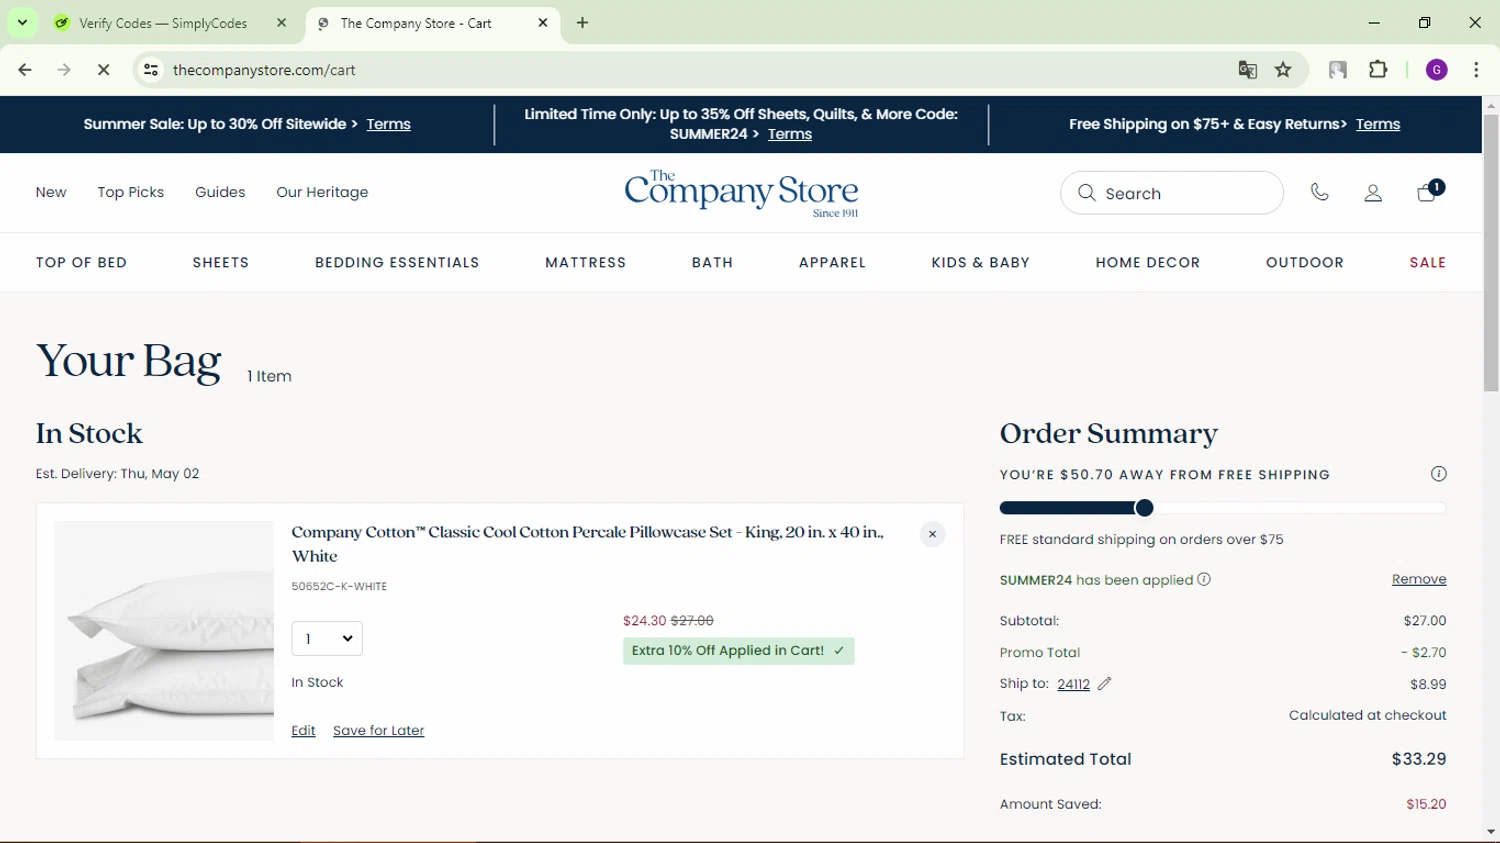Stop page loading button

coord(103,70)
